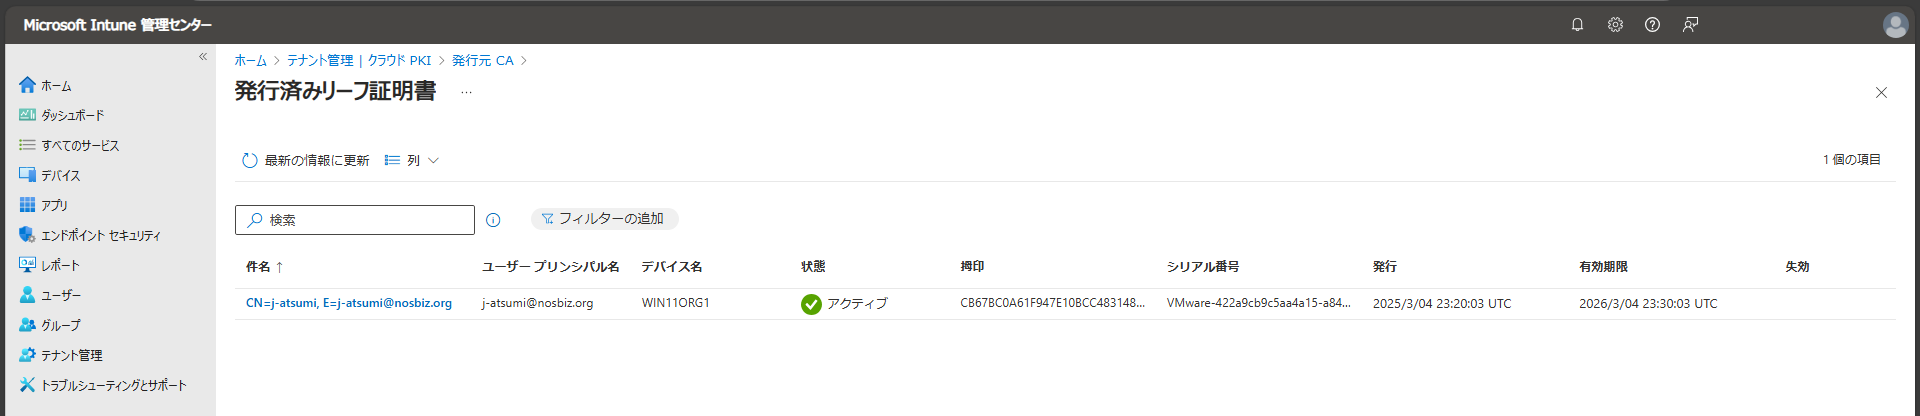This screenshot has height=416, width=1920.
Task: Refresh list with 最新の情報に更新
Action: click(x=306, y=160)
